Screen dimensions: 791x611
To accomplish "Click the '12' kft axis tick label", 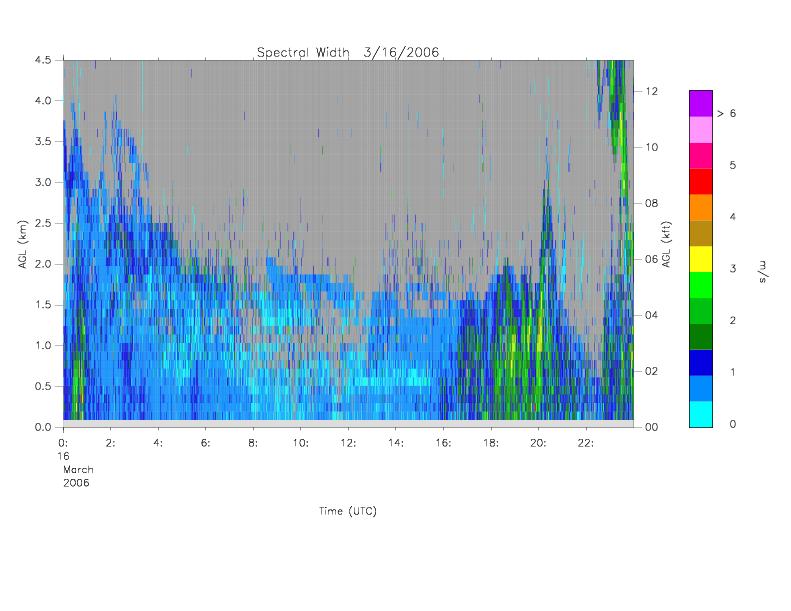I will [652, 91].
